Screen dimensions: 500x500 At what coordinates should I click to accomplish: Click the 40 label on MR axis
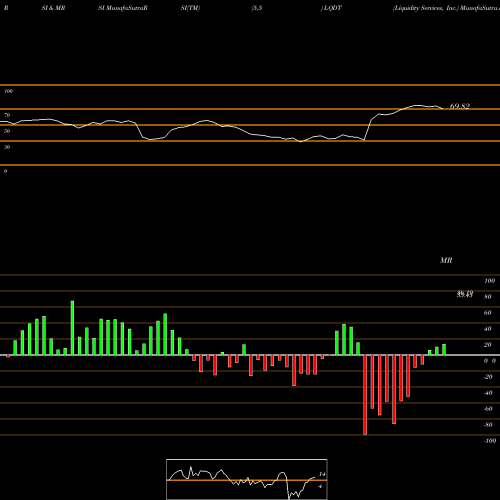click(x=488, y=329)
